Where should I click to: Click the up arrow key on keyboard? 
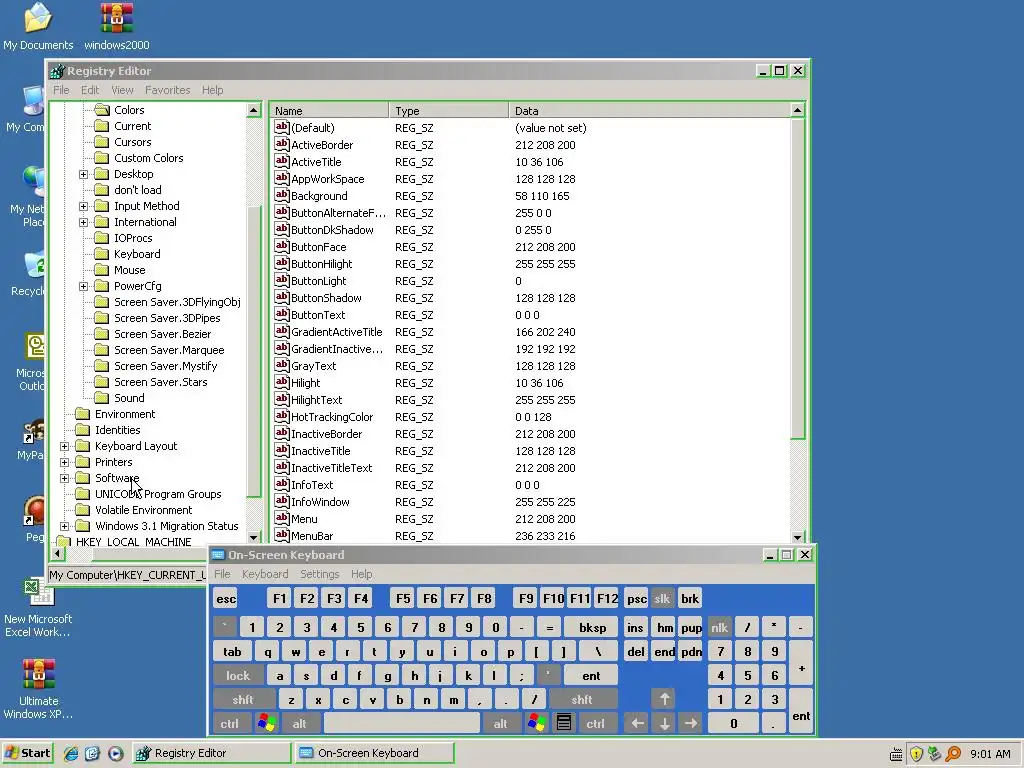coord(664,699)
